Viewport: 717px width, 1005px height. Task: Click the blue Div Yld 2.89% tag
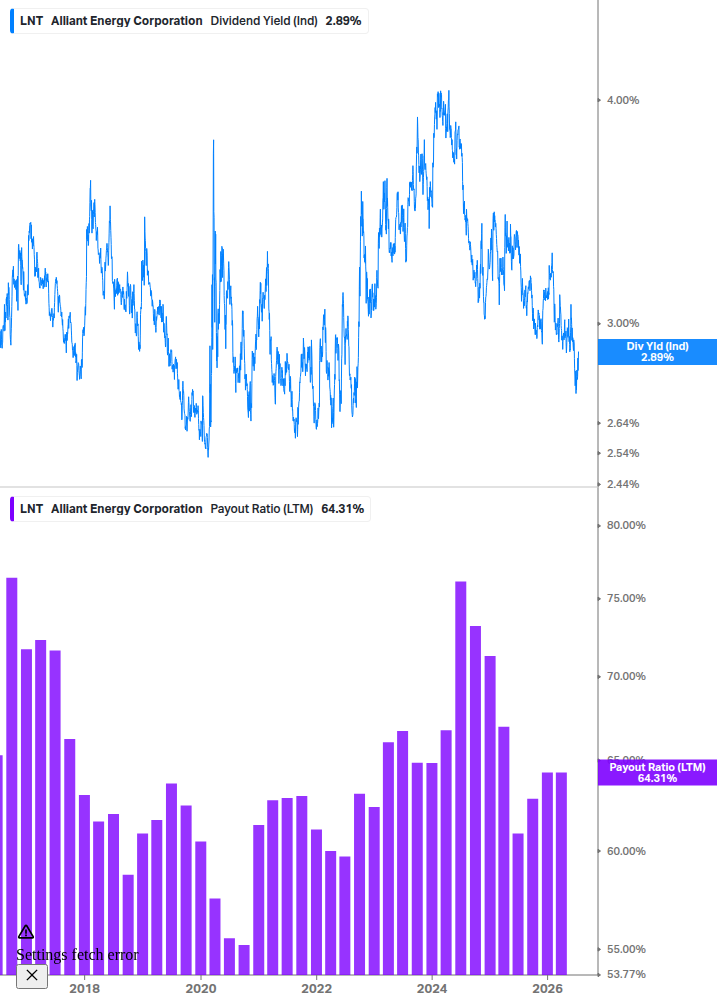pos(657,352)
